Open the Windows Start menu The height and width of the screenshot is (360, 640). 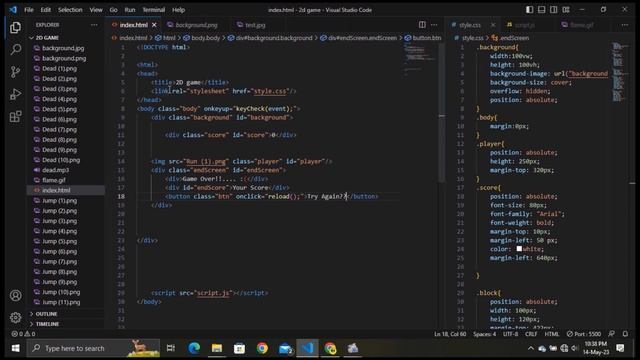(x=16, y=348)
